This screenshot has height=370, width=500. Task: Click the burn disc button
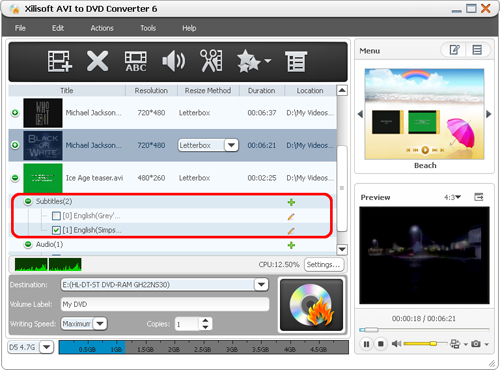tap(312, 305)
